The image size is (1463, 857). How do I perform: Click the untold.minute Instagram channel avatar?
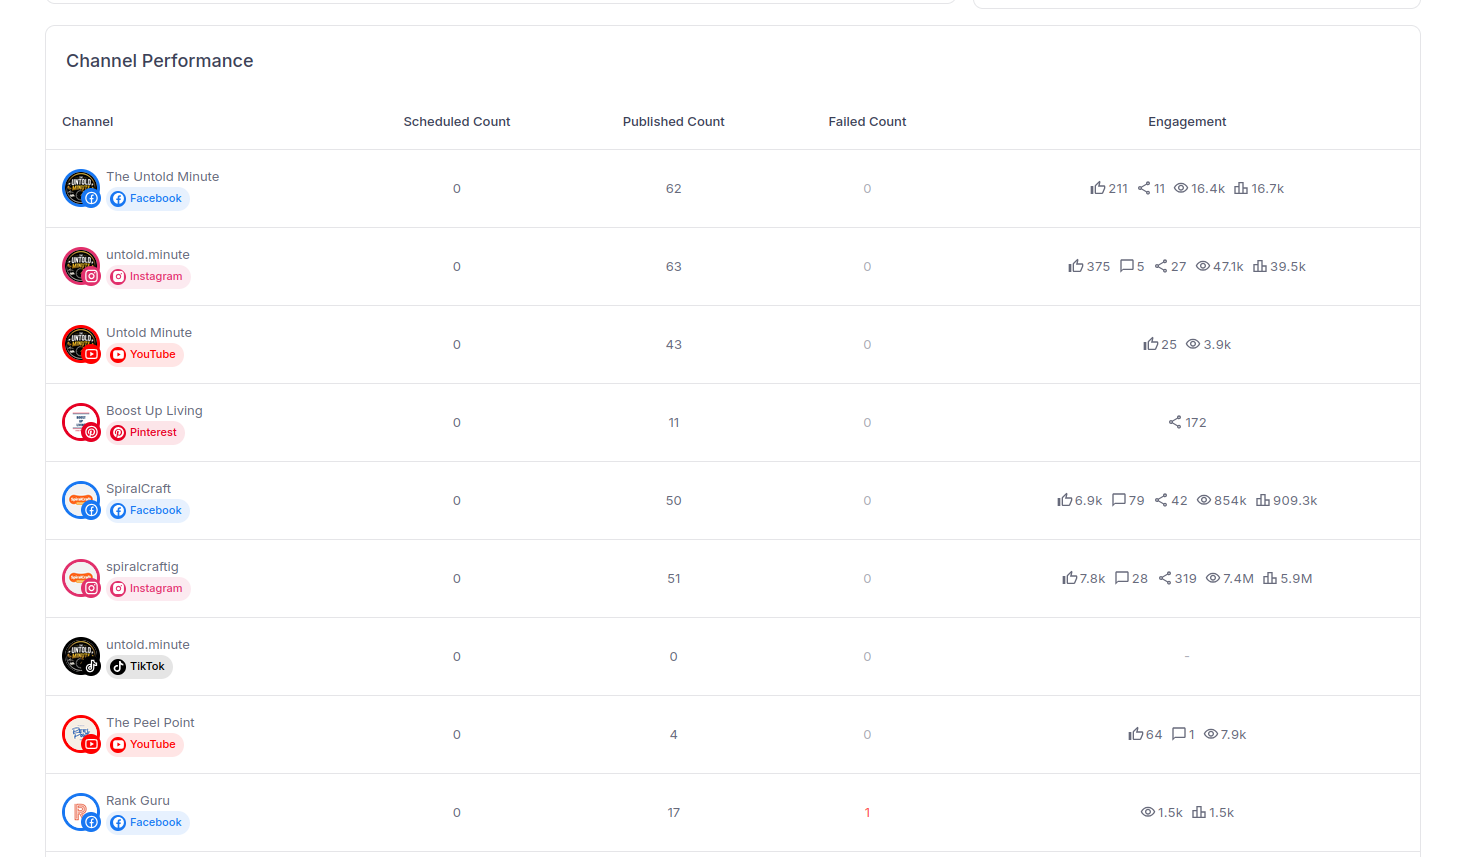tap(81, 266)
